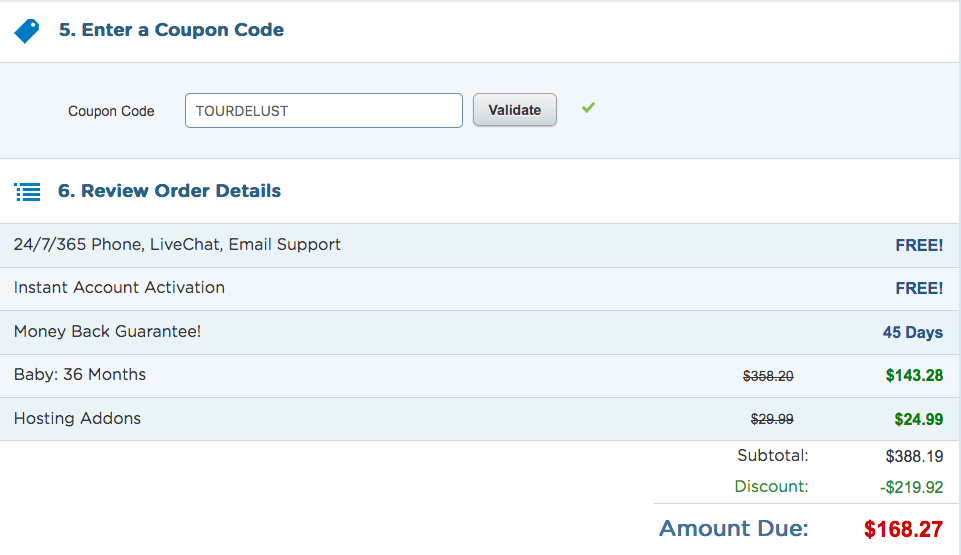Click the Hosting Addons line item
This screenshot has height=555, width=961.
tap(77, 418)
